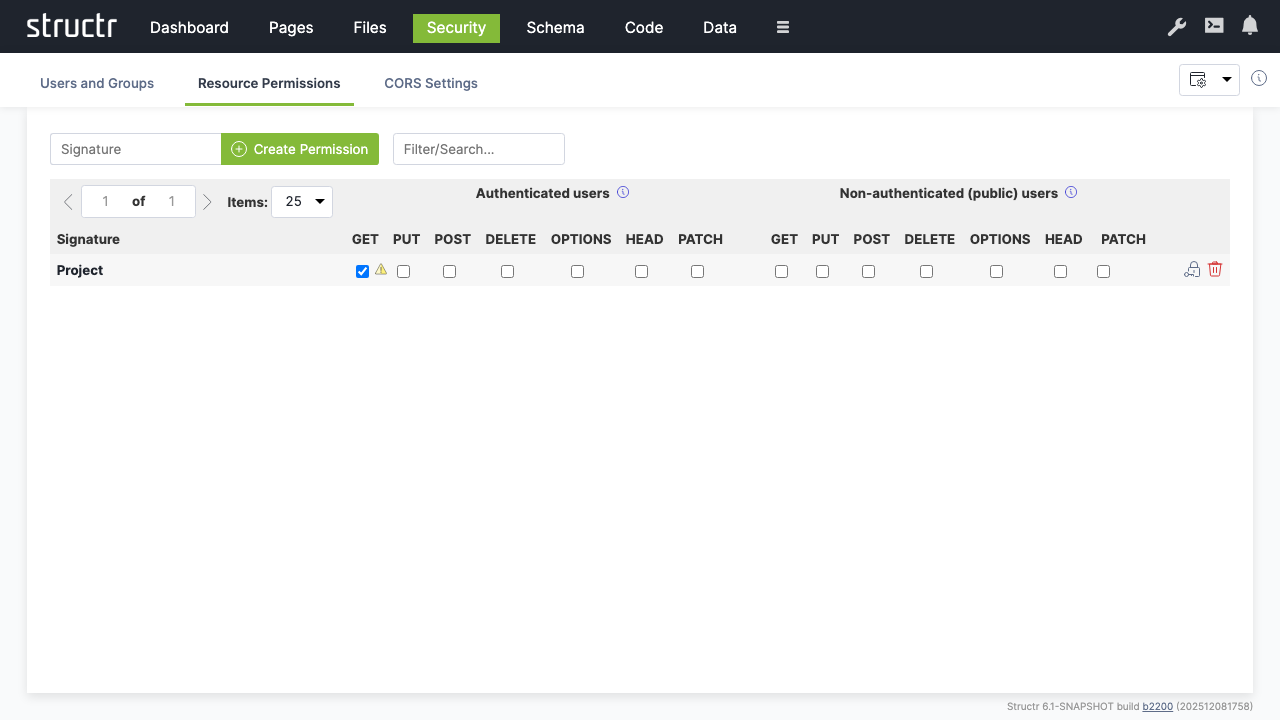Open the b2200 build link

(x=1157, y=706)
